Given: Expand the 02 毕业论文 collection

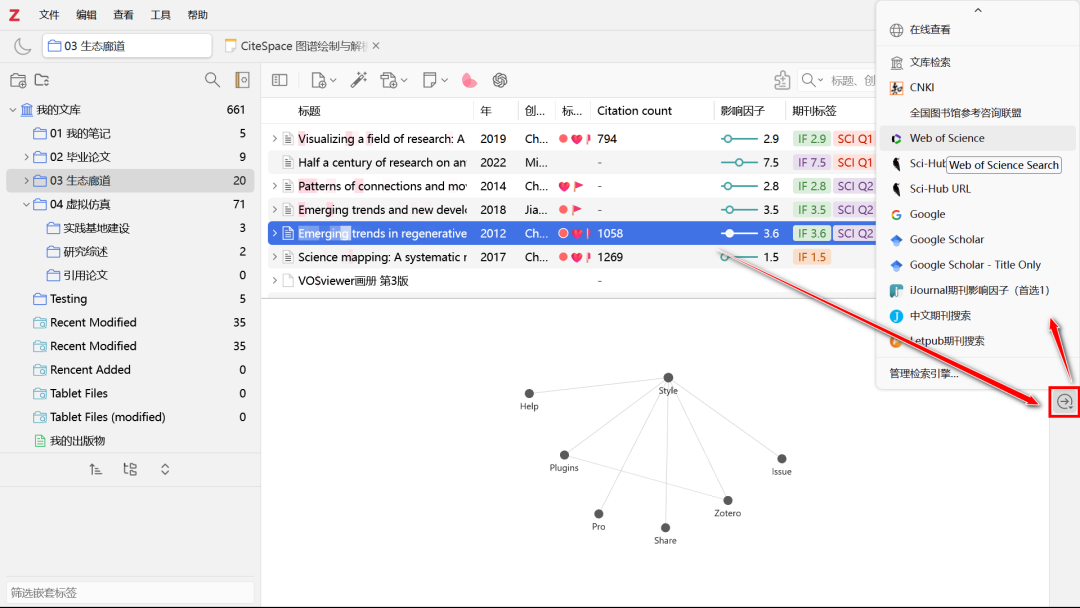Looking at the screenshot, I should click(27, 157).
